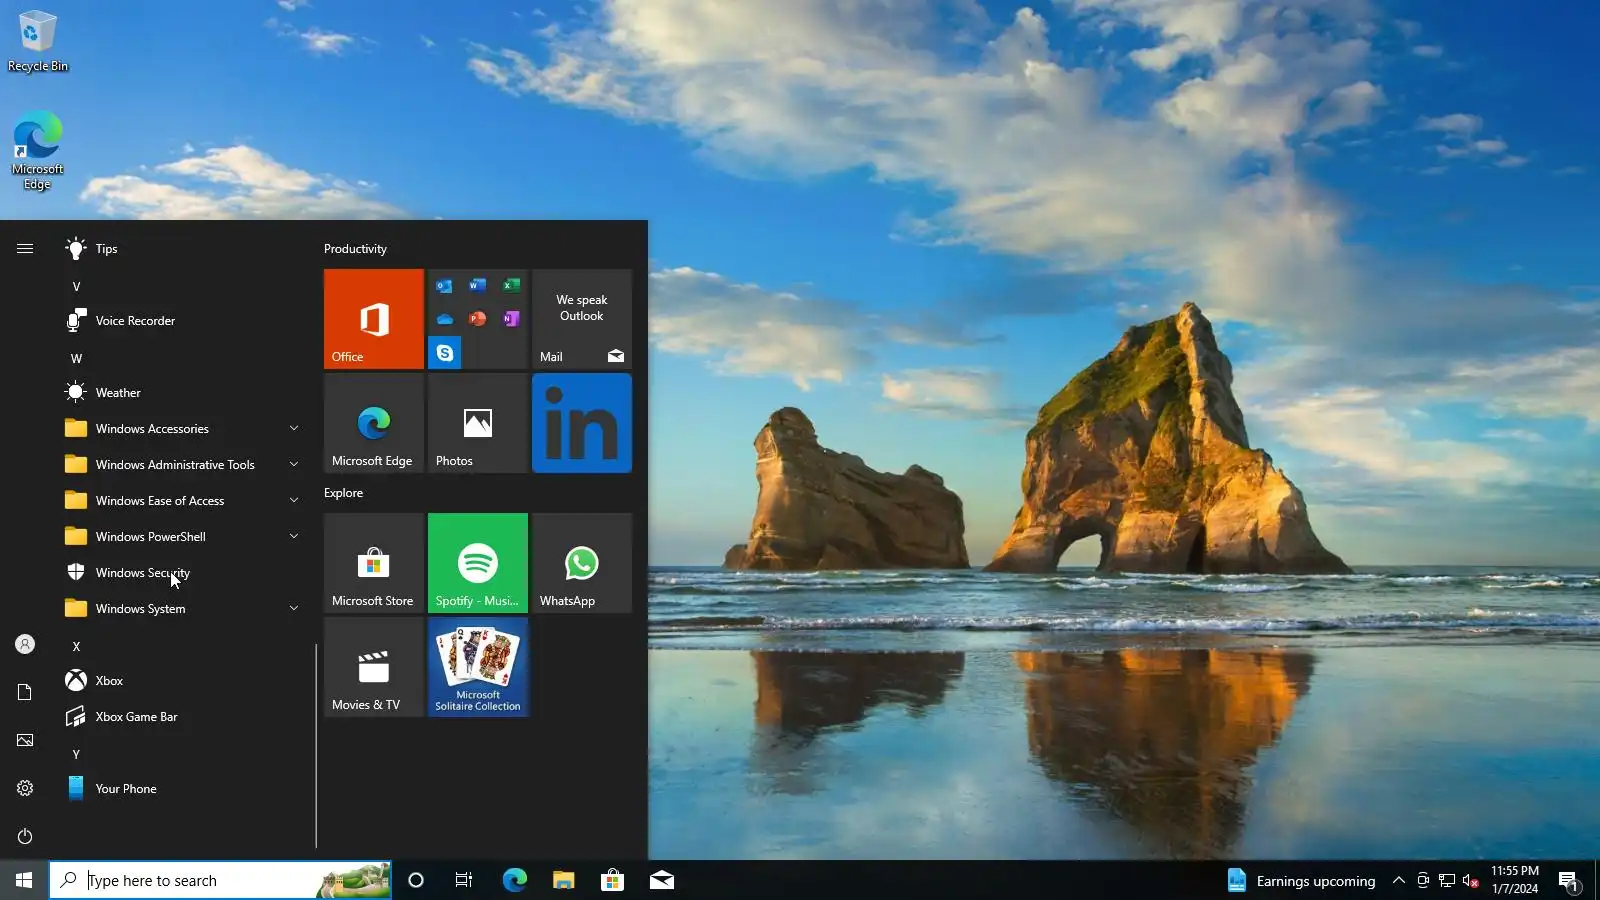Screen dimensions: 1600x900
Task: Launch Microsoft Solitaire Collection tile
Action: tap(478, 667)
